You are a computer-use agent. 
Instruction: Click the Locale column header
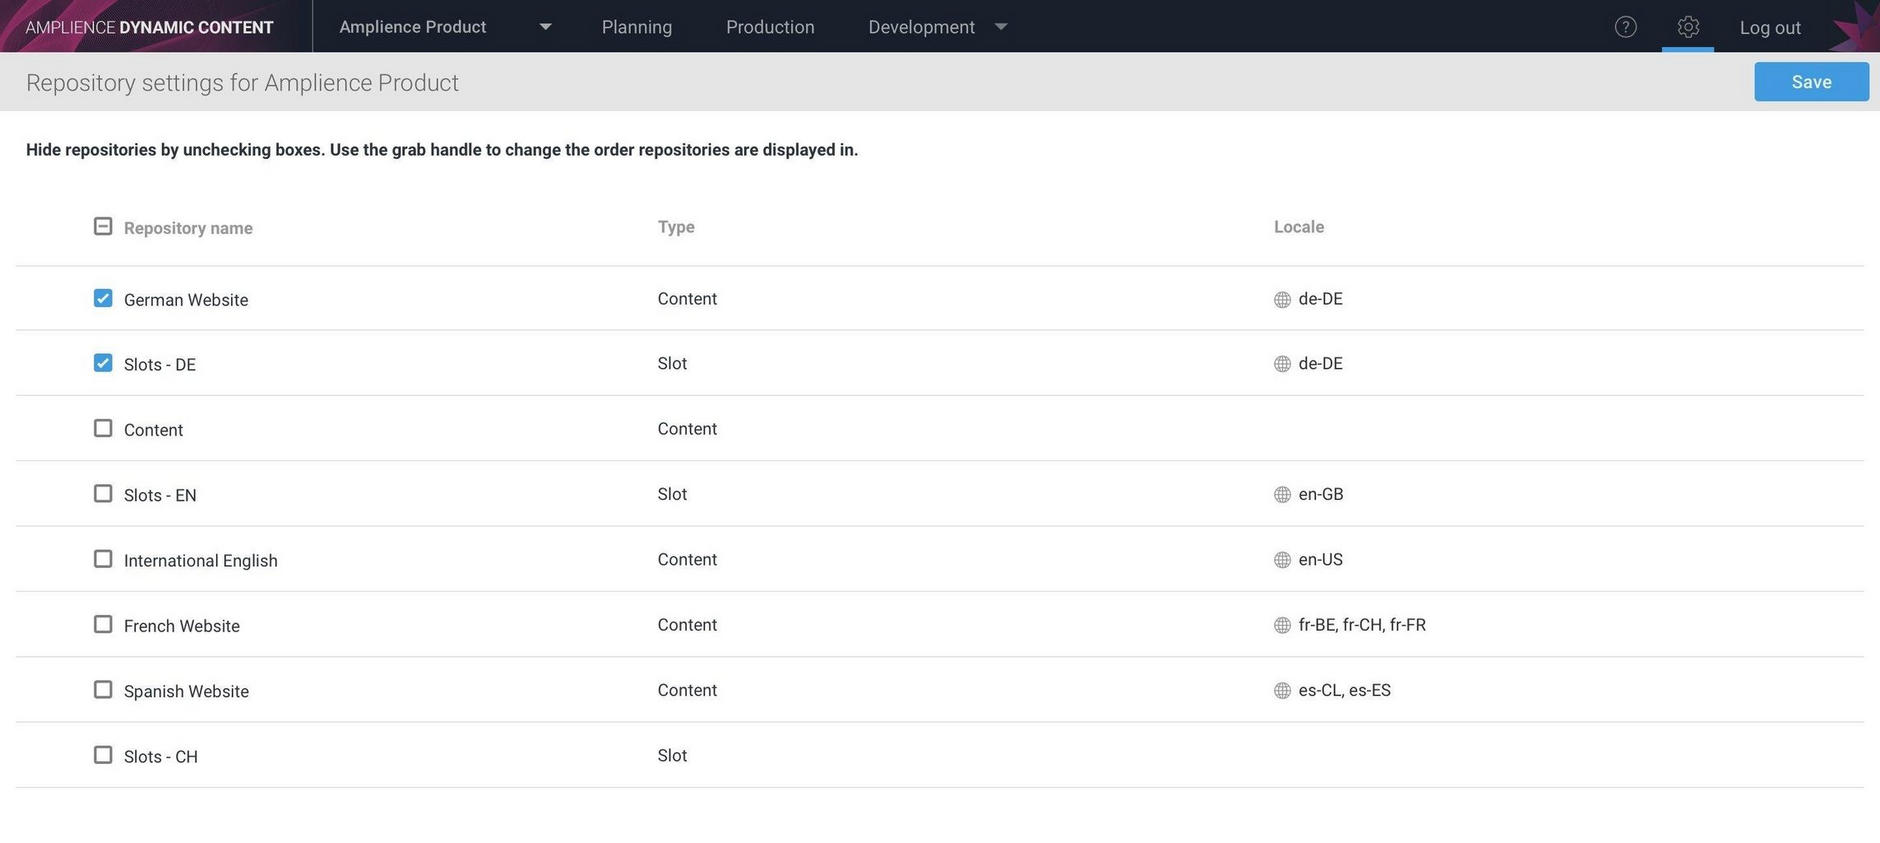coord(1299,227)
